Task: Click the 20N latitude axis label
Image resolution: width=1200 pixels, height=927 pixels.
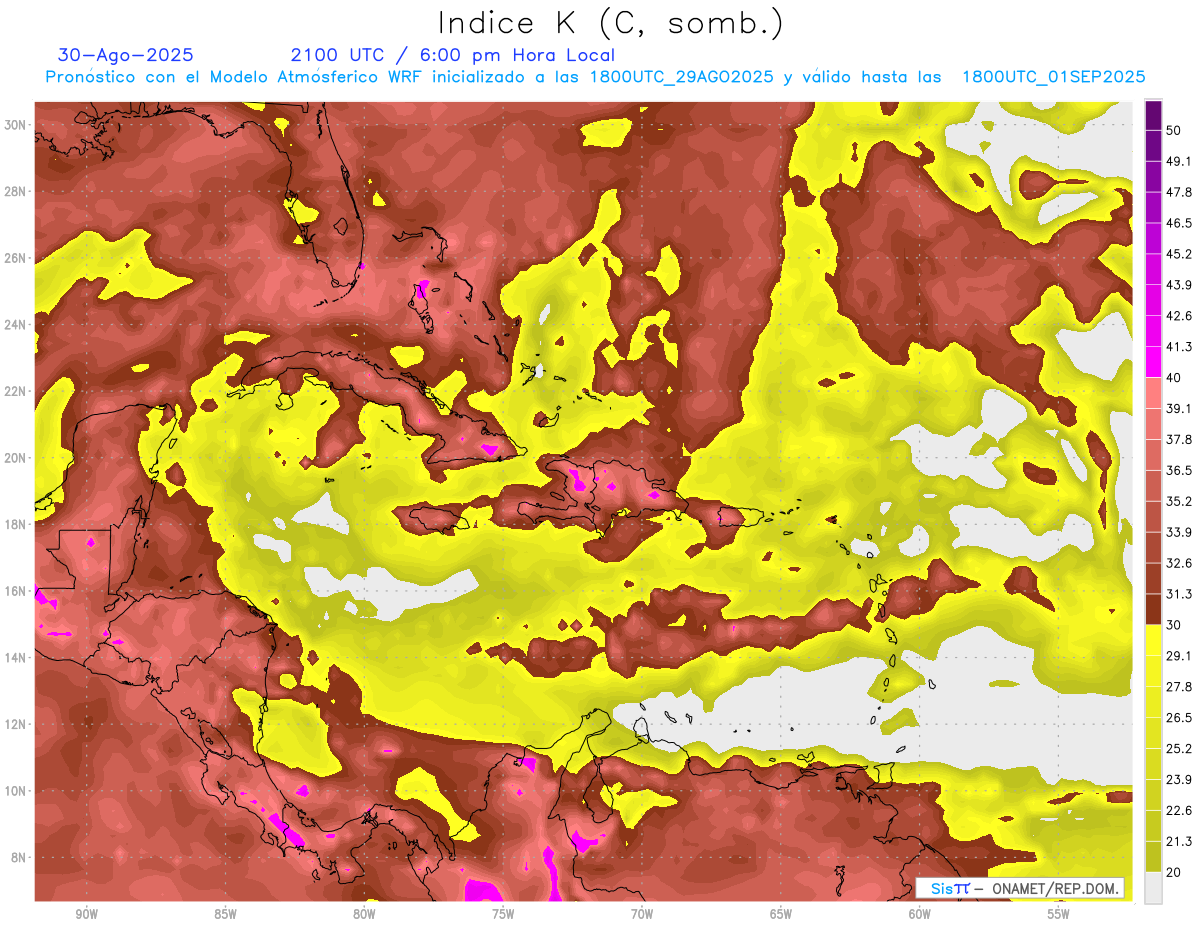Action: click(15, 458)
